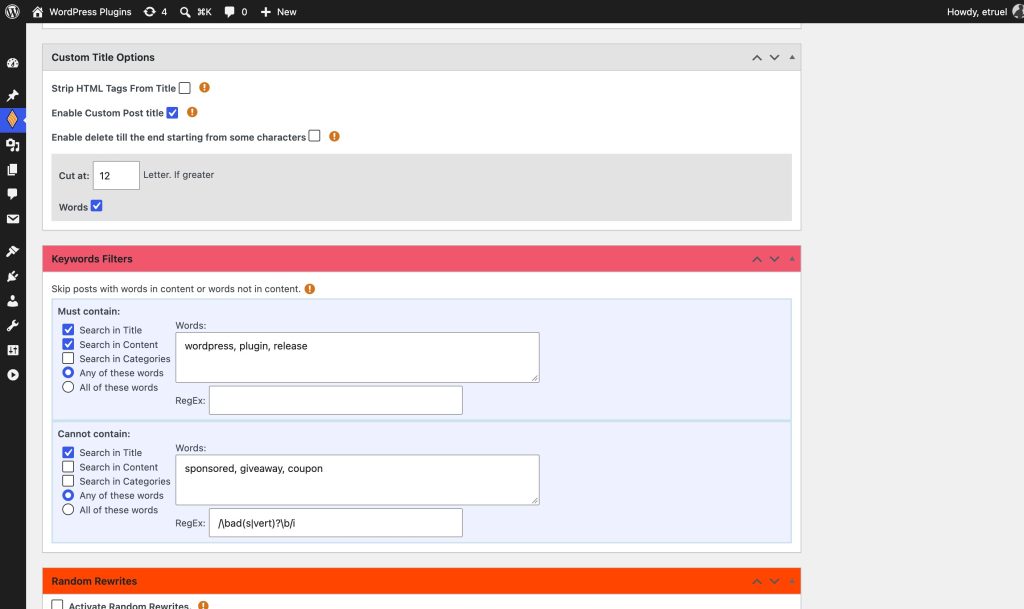Open the envelope mail icon in the sidebar
1024x609 pixels.
click(x=12, y=219)
